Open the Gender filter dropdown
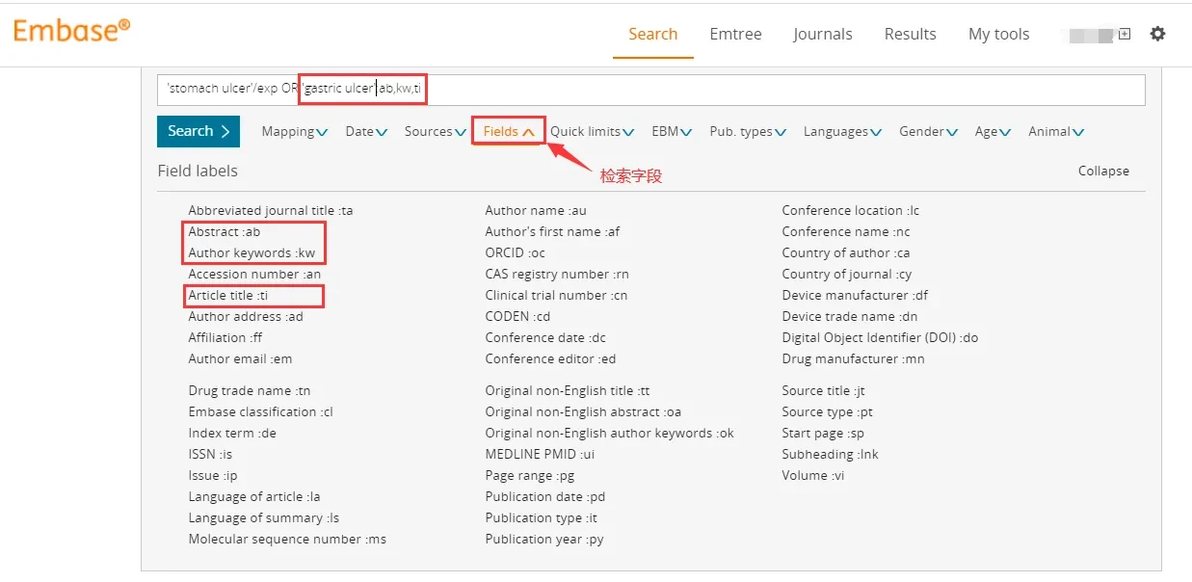The height and width of the screenshot is (582, 1192). (928, 132)
